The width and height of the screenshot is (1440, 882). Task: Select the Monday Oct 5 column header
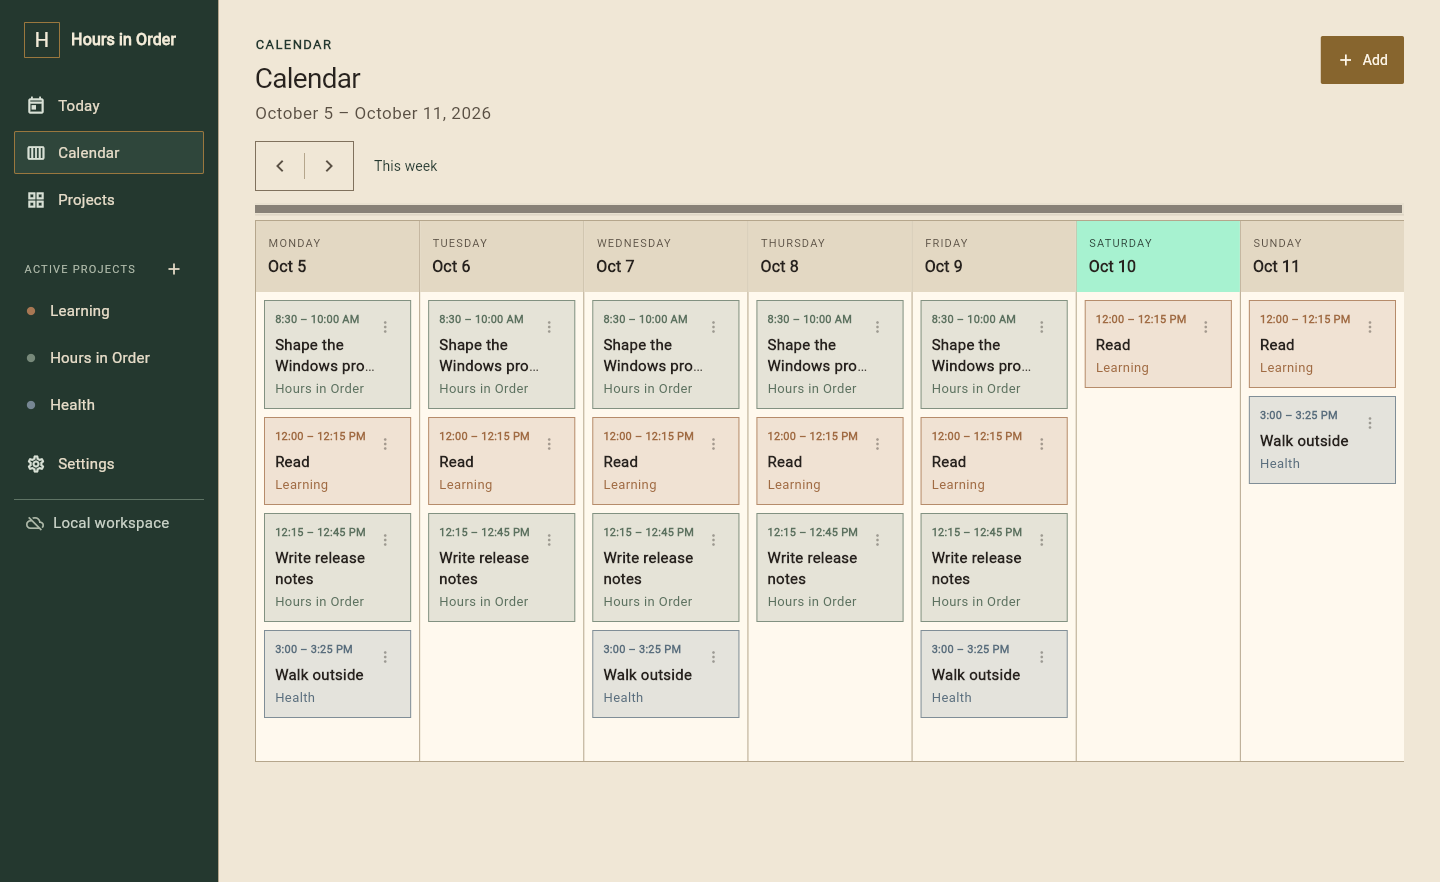tap(337, 257)
